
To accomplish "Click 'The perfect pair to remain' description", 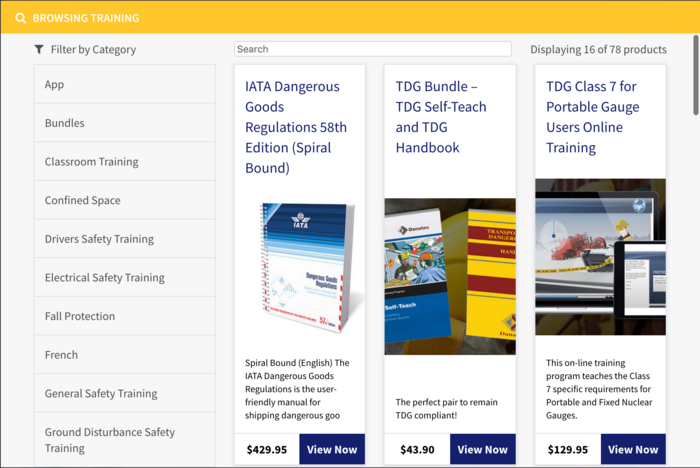I will coord(446,409).
